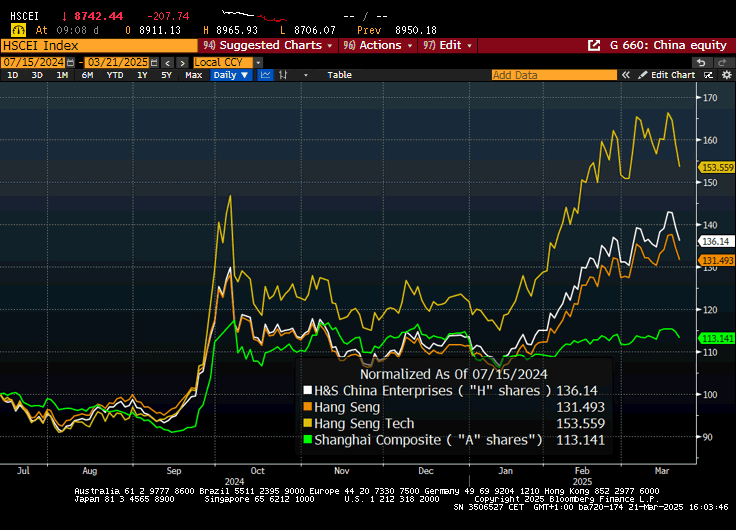Click Normalized As Of 07/15/2024 legend title

[x=453, y=374]
